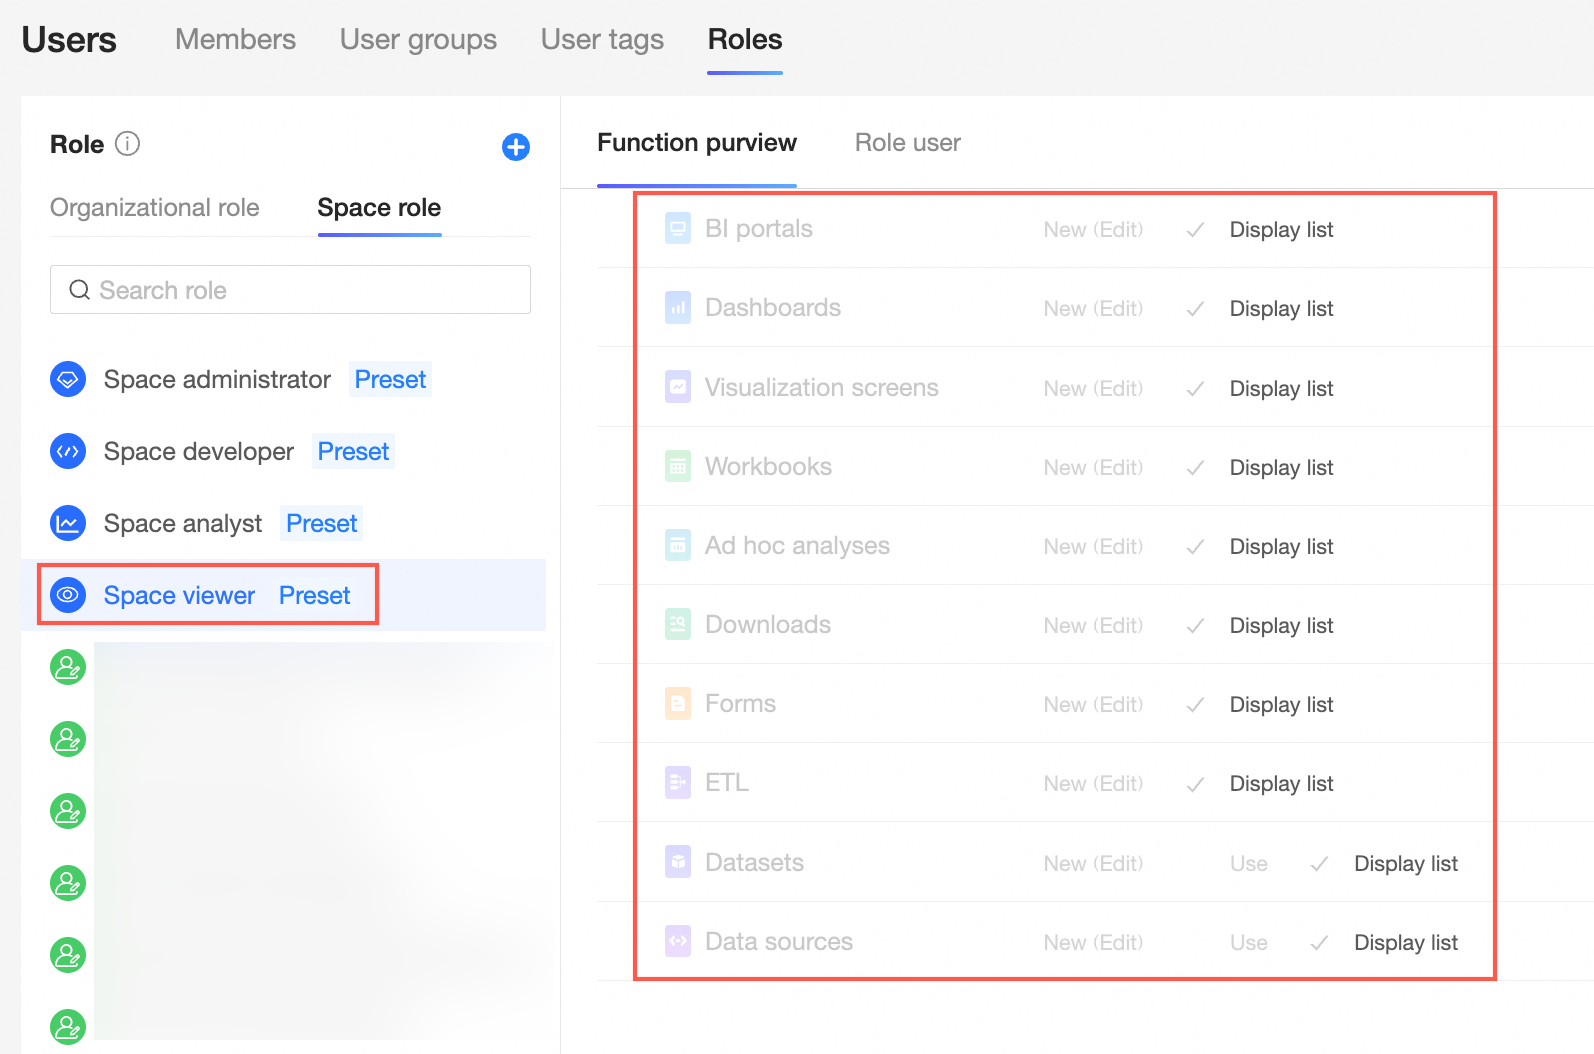Open the Members tab
Viewport: 1594px width, 1054px height.
coord(235,39)
